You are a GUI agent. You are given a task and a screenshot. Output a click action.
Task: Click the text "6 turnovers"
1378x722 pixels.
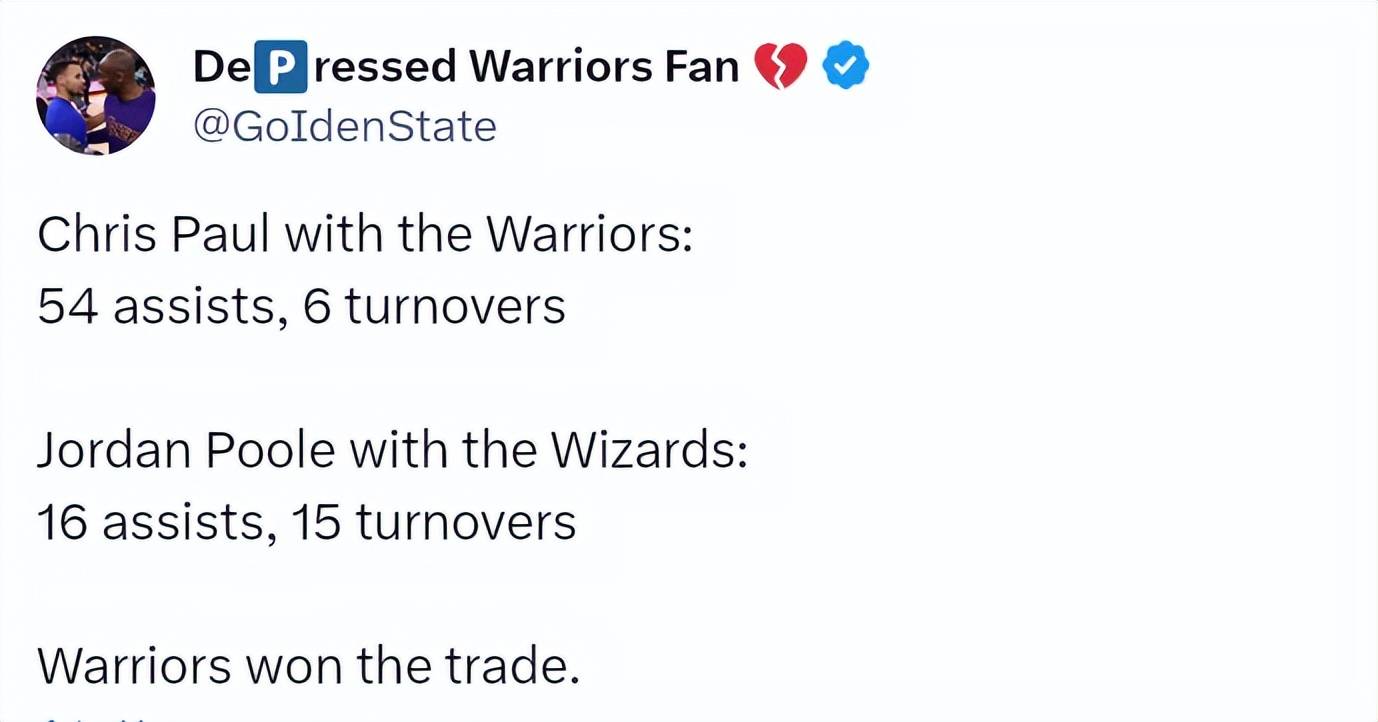[434, 307]
